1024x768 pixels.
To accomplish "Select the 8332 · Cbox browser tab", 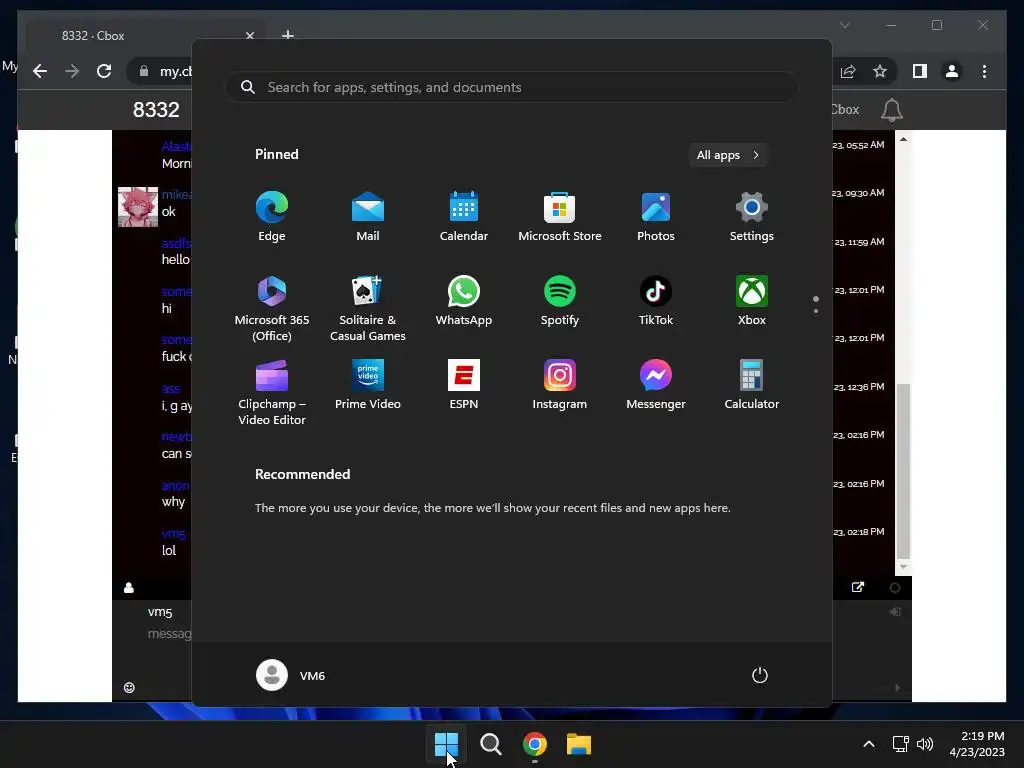I will 144,36.
